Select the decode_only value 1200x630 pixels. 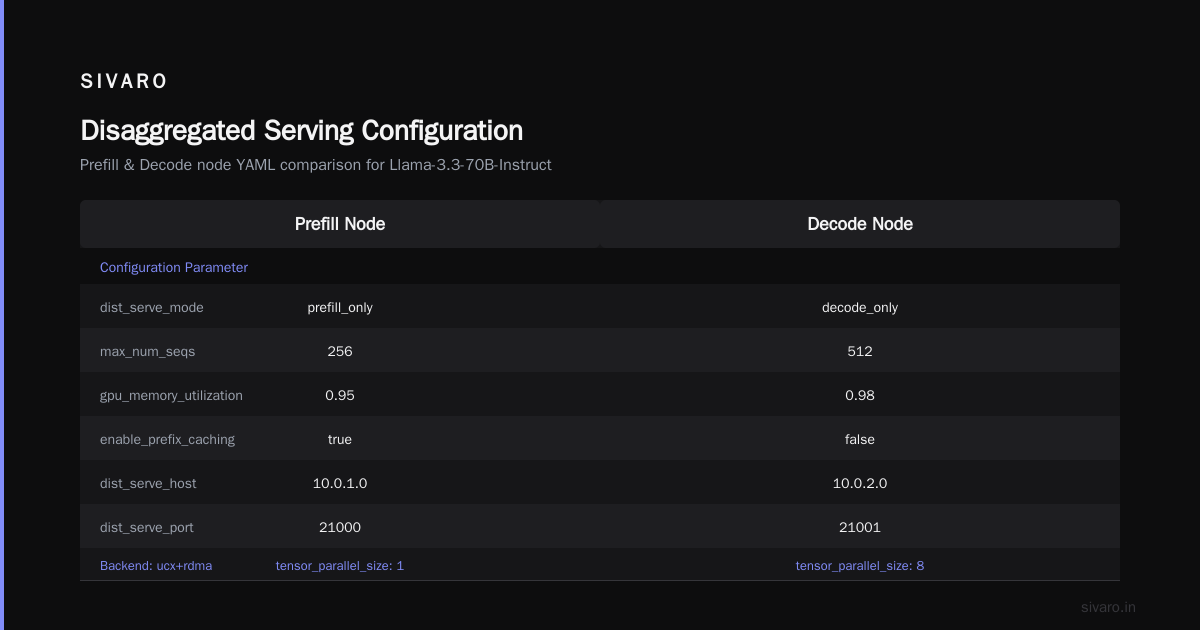pyautogui.click(x=860, y=308)
